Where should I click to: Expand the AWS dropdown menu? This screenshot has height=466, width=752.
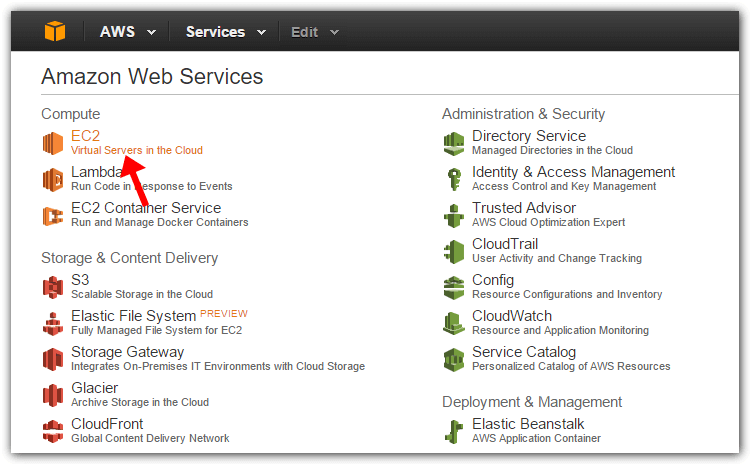click(128, 32)
